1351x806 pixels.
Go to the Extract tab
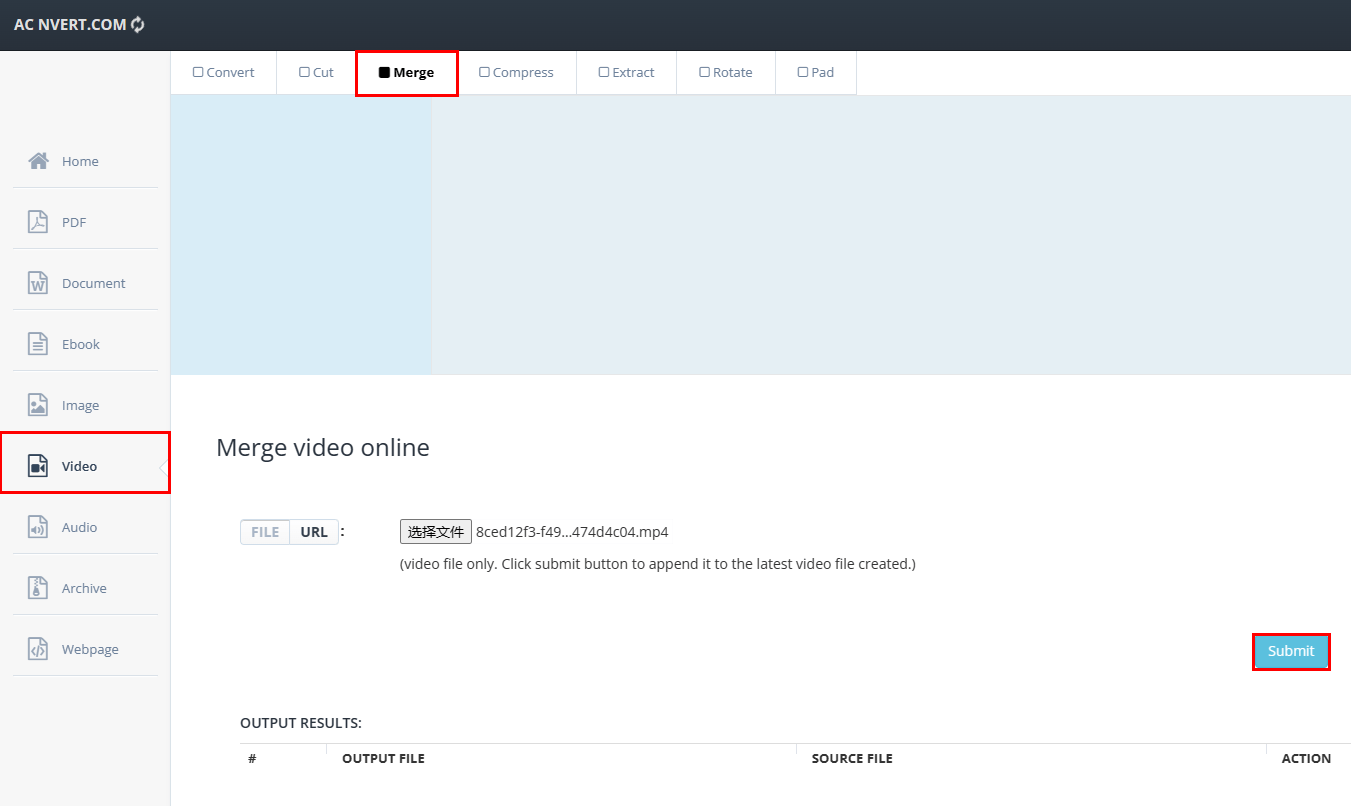pos(626,73)
